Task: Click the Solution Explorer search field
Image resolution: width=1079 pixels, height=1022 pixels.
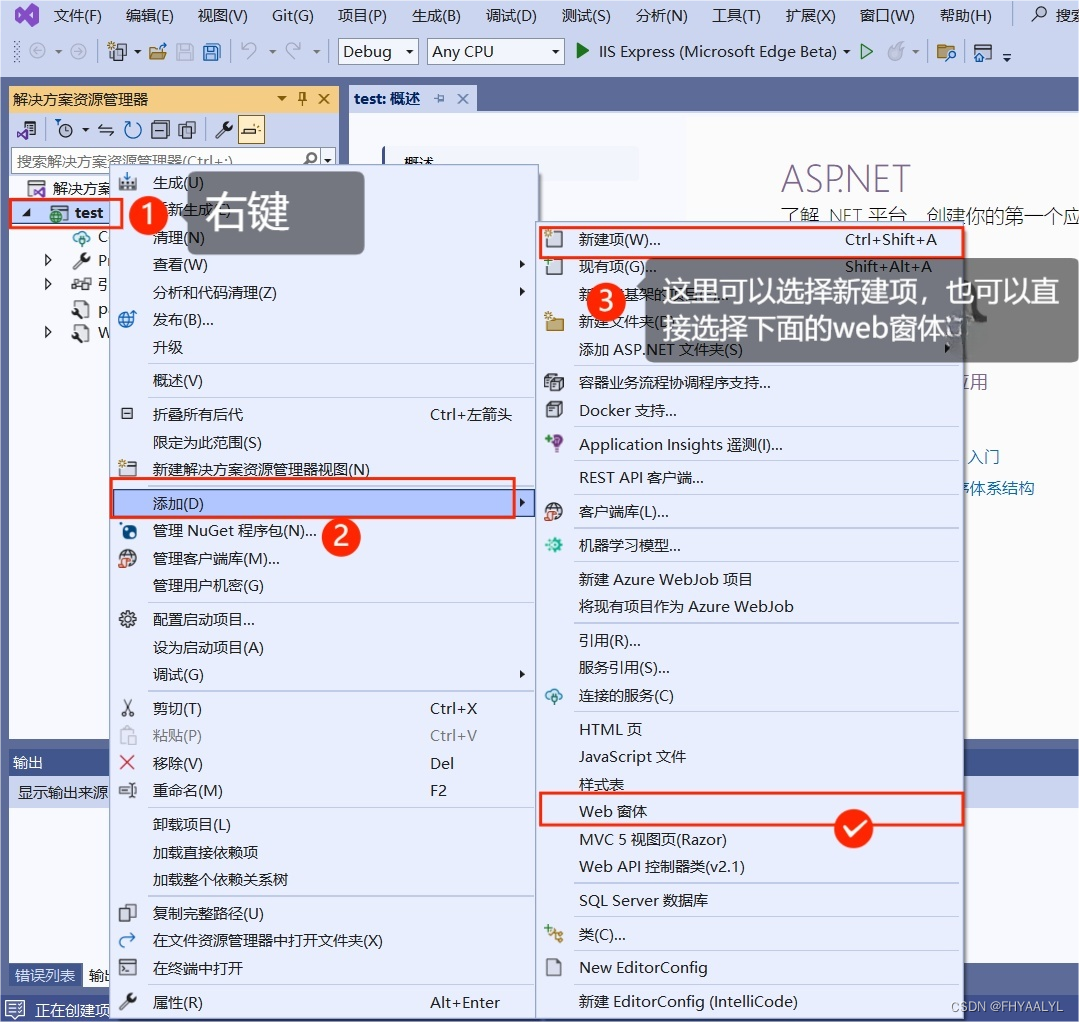Action: (x=158, y=160)
